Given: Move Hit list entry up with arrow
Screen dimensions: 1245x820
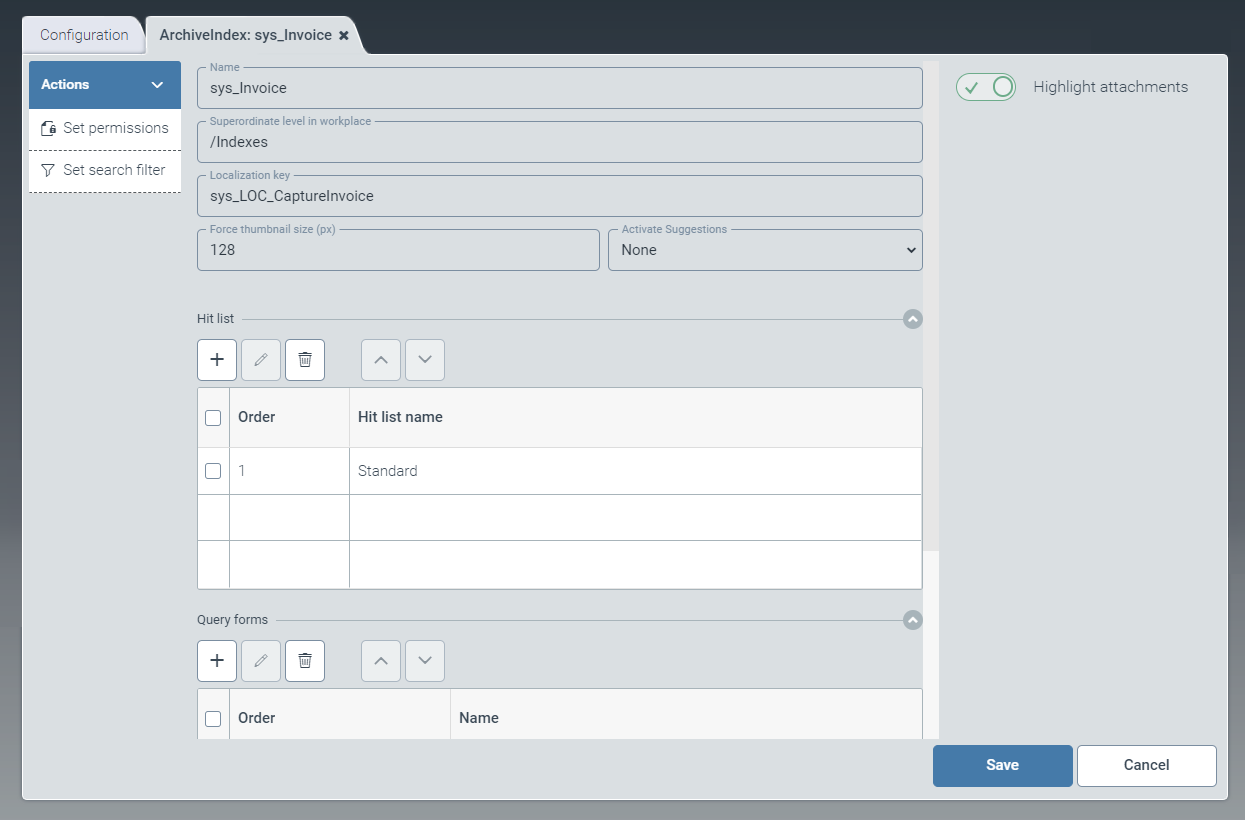Looking at the screenshot, I should pyautogui.click(x=381, y=360).
